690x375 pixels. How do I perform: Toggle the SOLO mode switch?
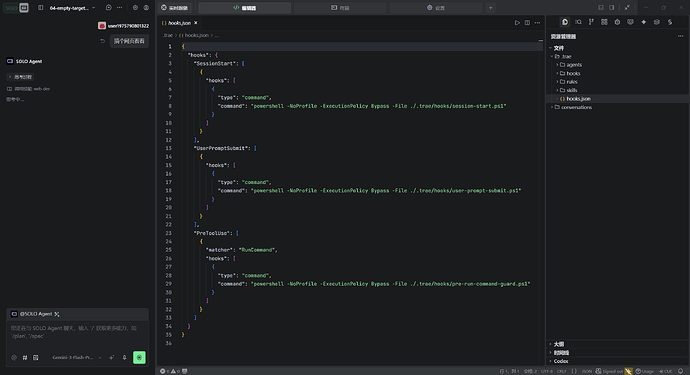coord(17,7)
